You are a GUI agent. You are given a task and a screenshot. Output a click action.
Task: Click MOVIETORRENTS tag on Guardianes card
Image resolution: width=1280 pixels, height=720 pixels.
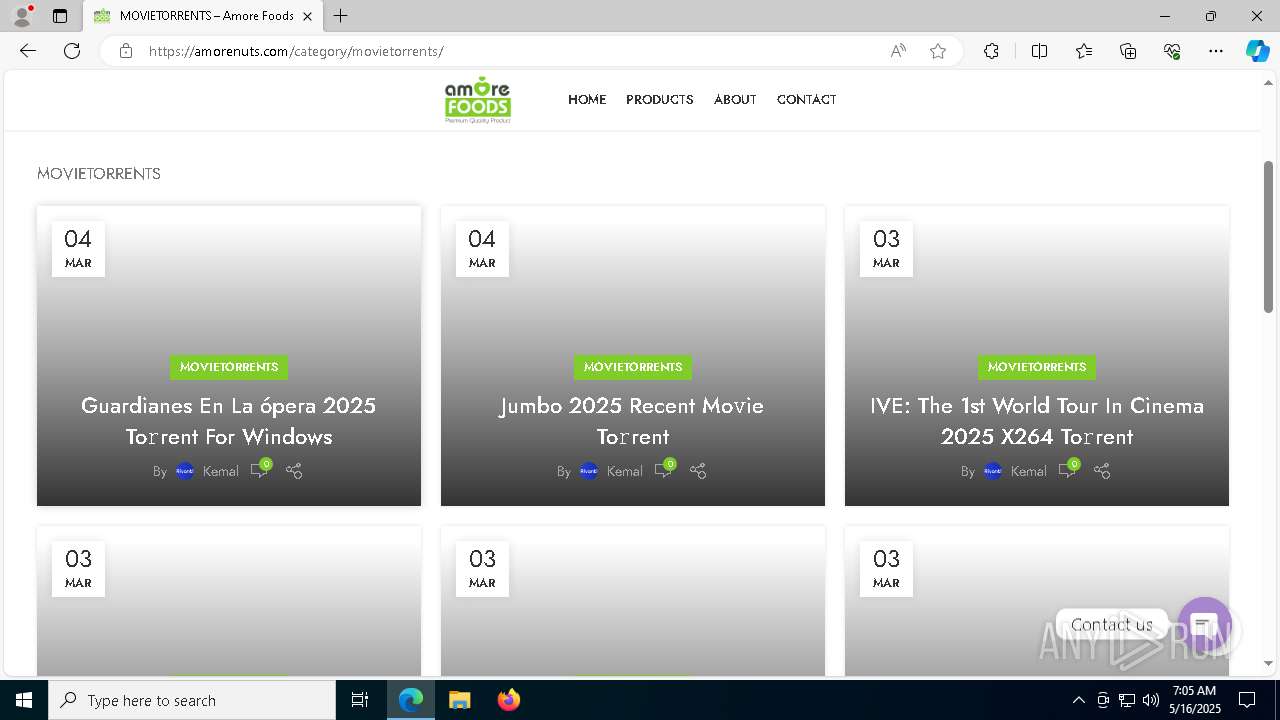[229, 367]
